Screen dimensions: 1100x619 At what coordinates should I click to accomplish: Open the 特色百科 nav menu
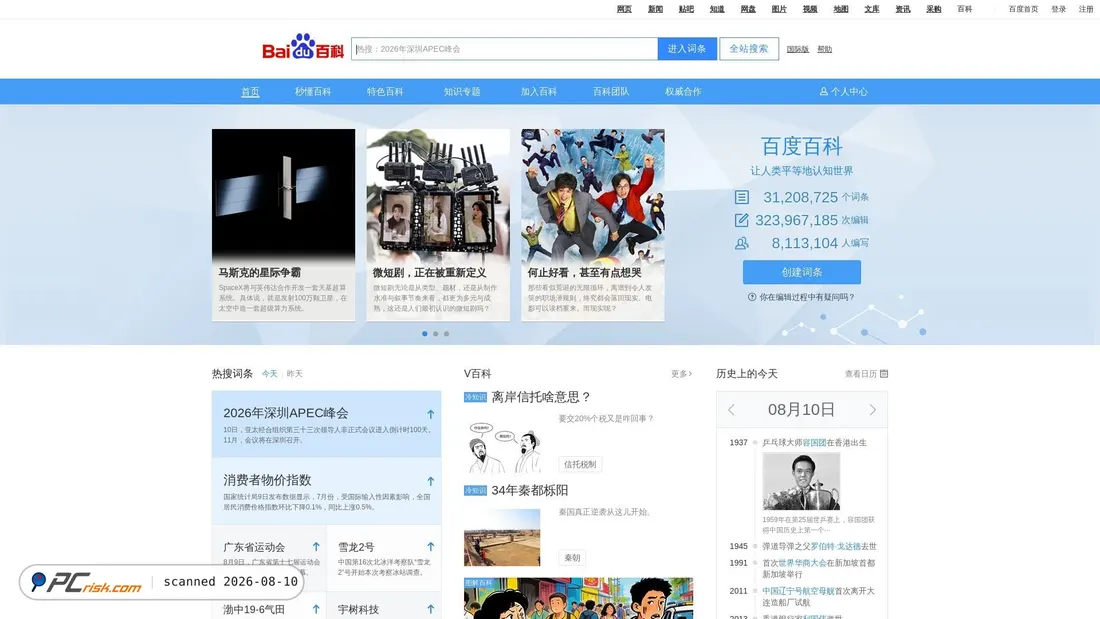click(x=385, y=92)
